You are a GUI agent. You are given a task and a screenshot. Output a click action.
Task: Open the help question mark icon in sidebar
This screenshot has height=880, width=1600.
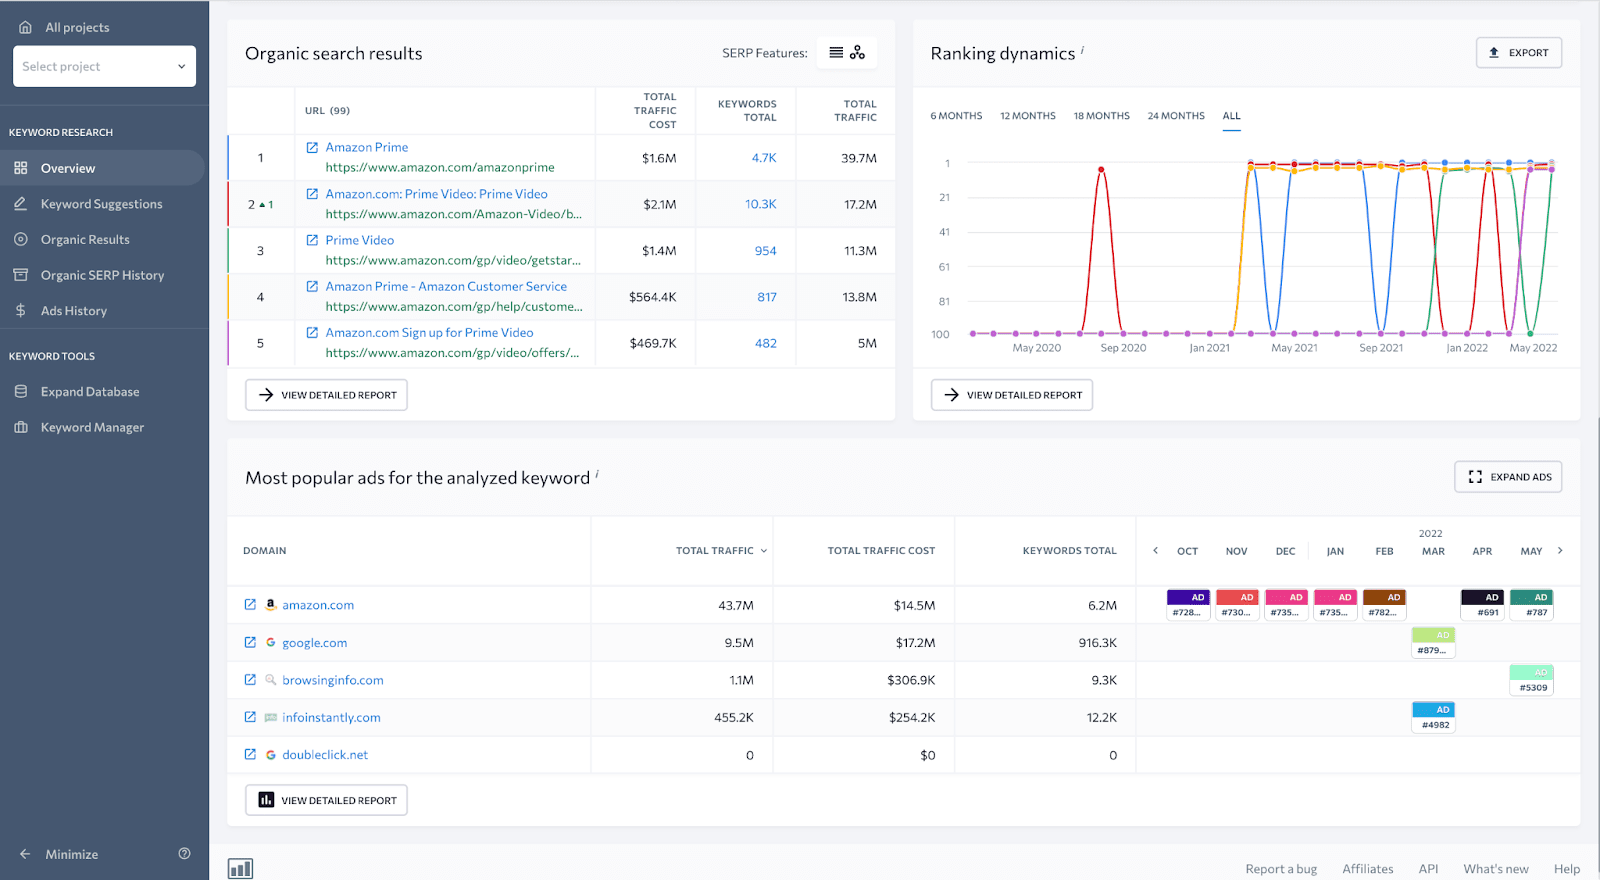[x=184, y=854]
